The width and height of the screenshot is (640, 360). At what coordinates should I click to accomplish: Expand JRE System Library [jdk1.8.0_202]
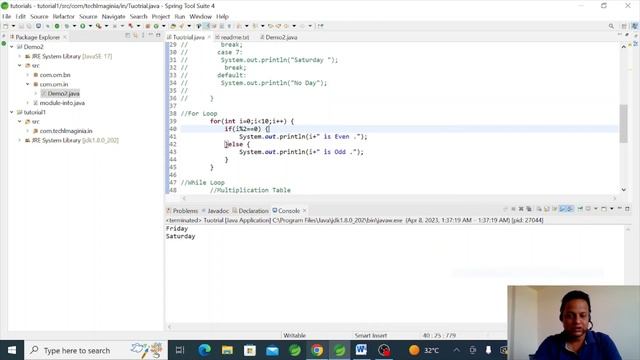click(x=20, y=140)
